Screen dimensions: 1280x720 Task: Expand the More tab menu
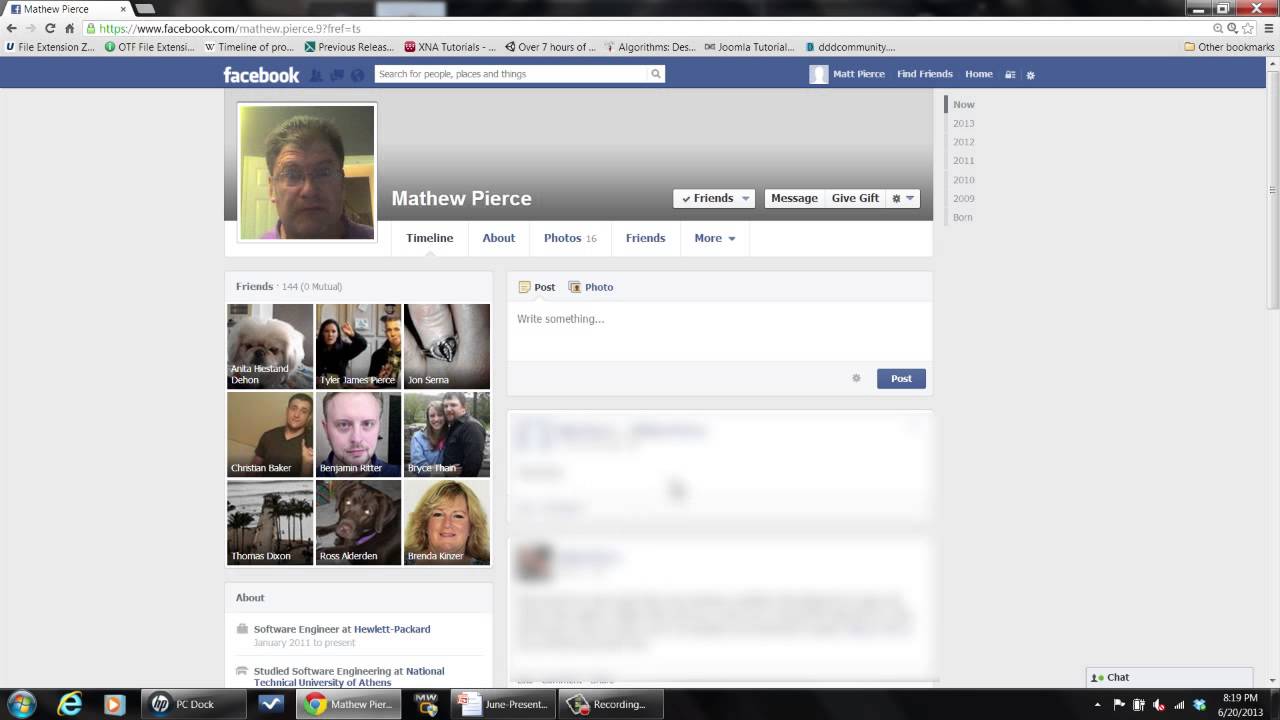tap(715, 238)
